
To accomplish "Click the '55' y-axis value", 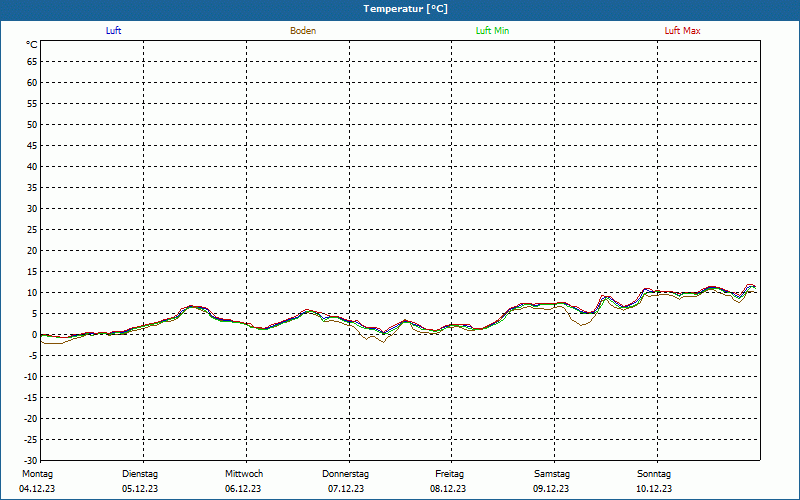I will pos(32,104).
